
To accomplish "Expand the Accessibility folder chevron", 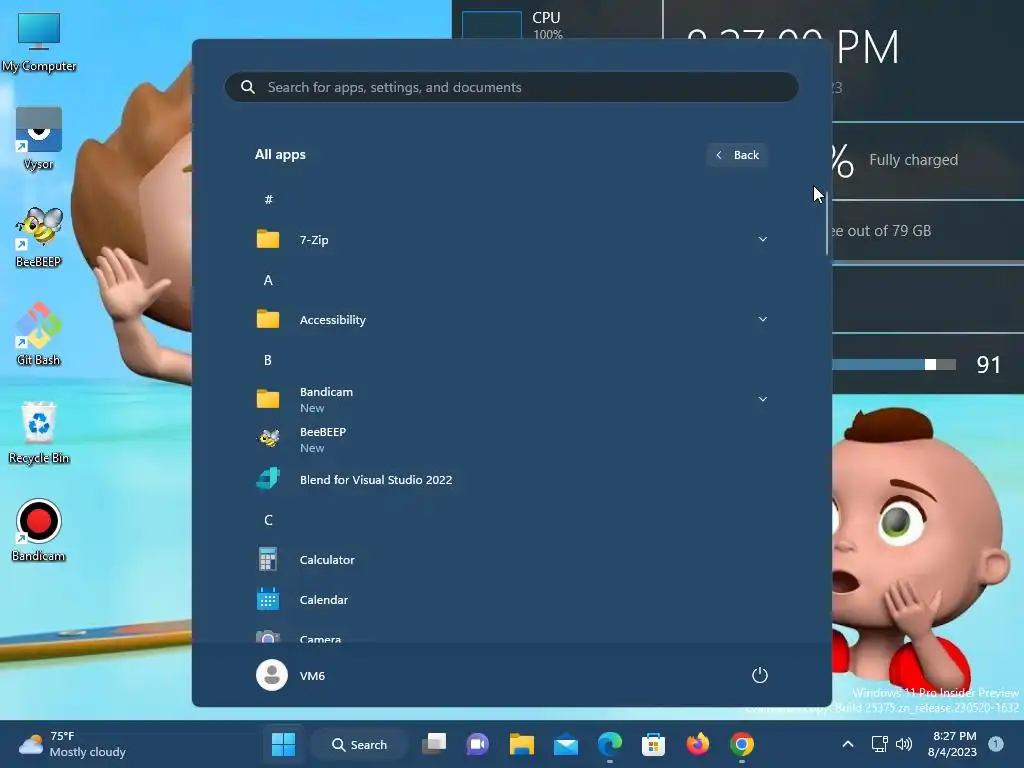I will click(x=762, y=319).
